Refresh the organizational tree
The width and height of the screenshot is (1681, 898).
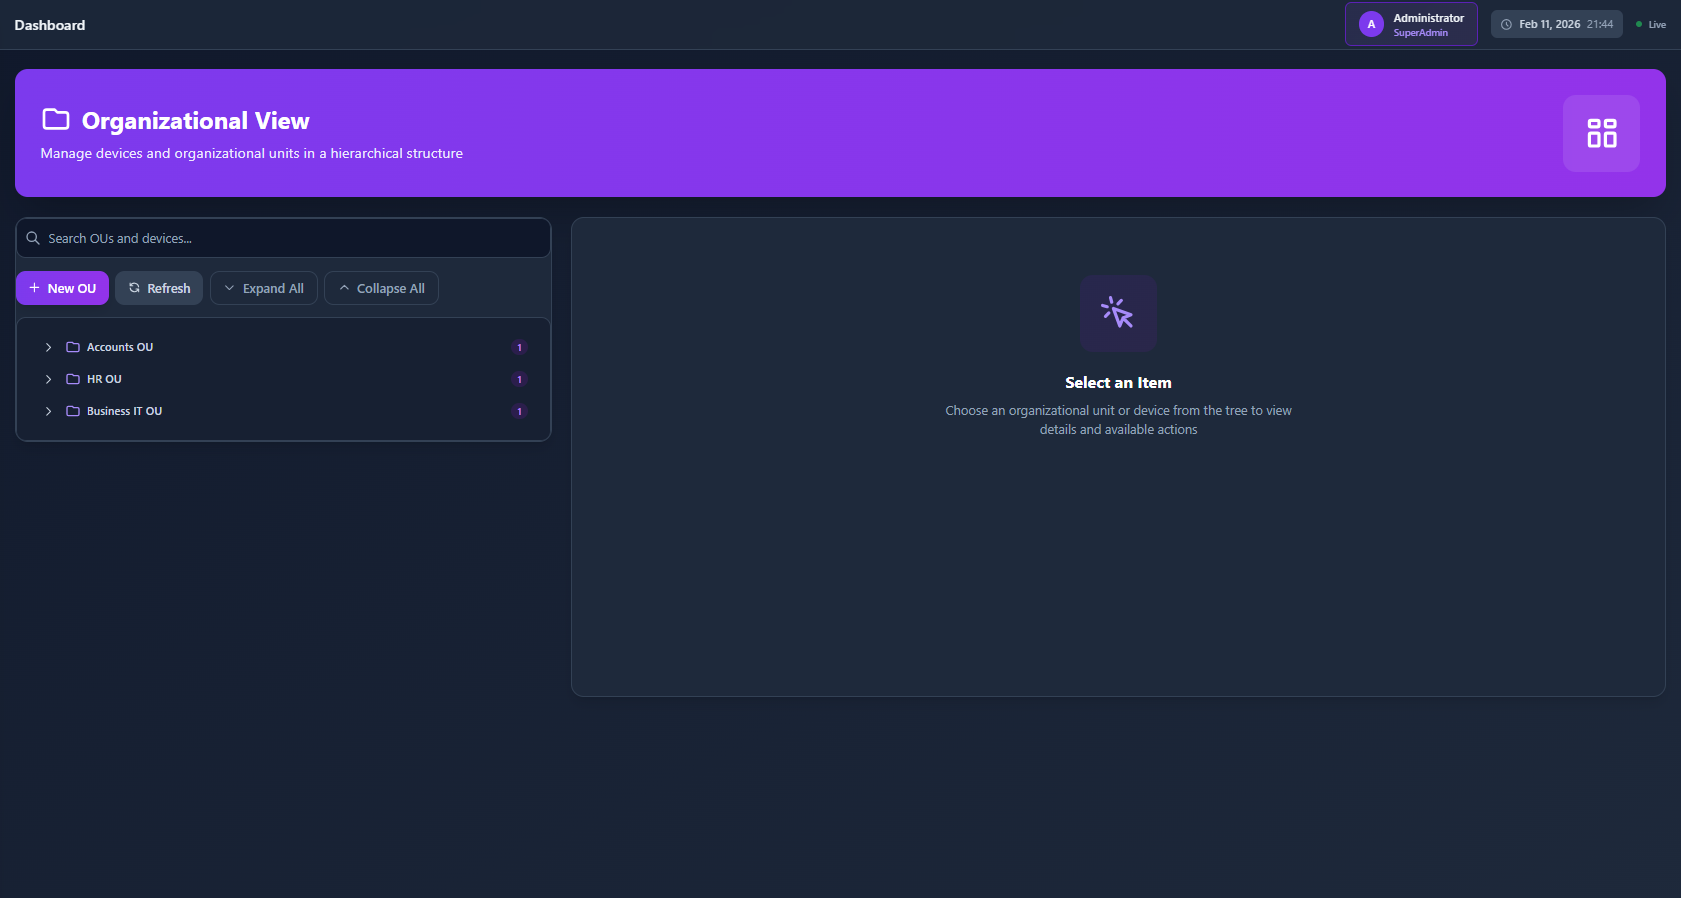(x=159, y=288)
